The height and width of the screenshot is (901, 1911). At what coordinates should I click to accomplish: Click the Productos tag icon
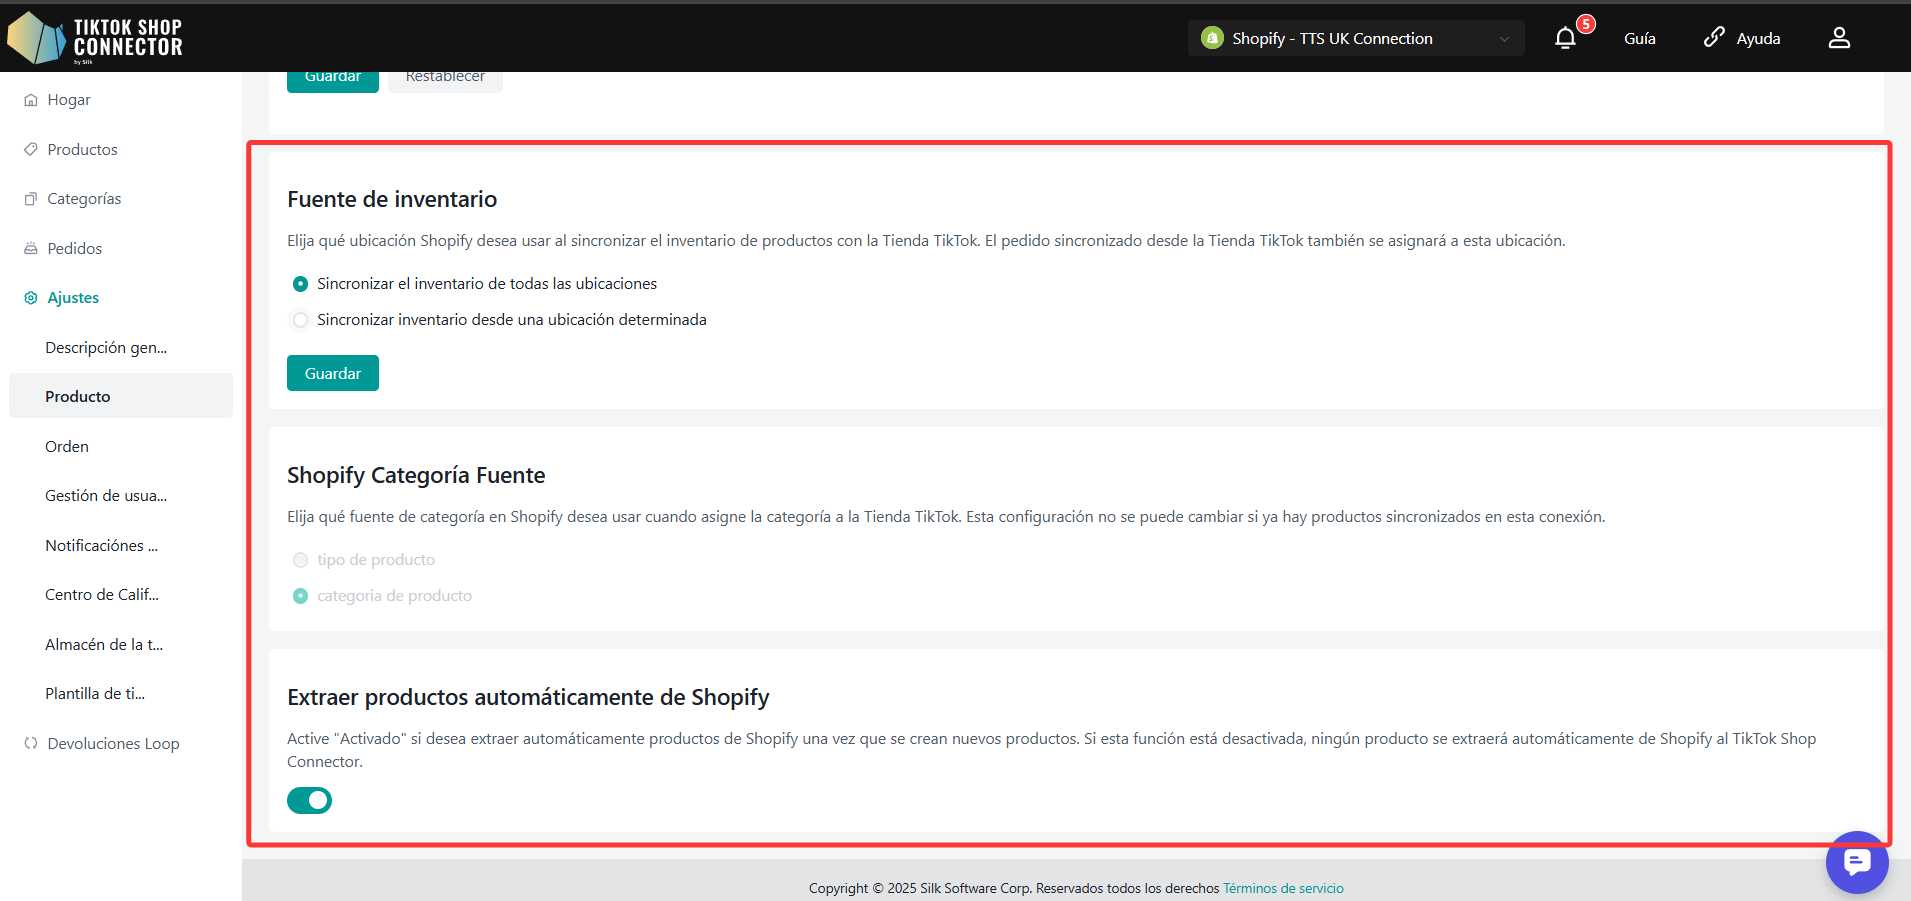coord(31,149)
